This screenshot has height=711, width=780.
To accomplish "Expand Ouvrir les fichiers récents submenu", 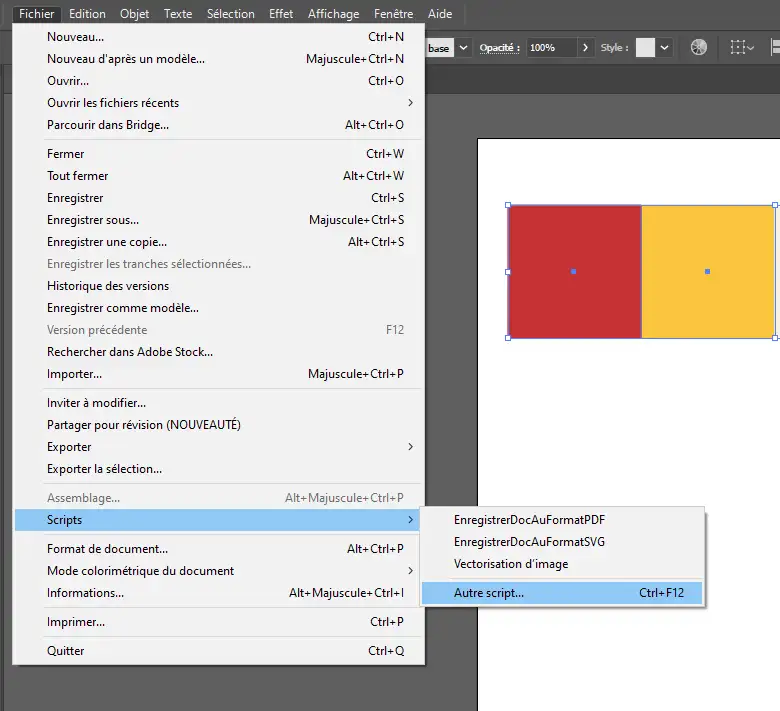I will [410, 103].
